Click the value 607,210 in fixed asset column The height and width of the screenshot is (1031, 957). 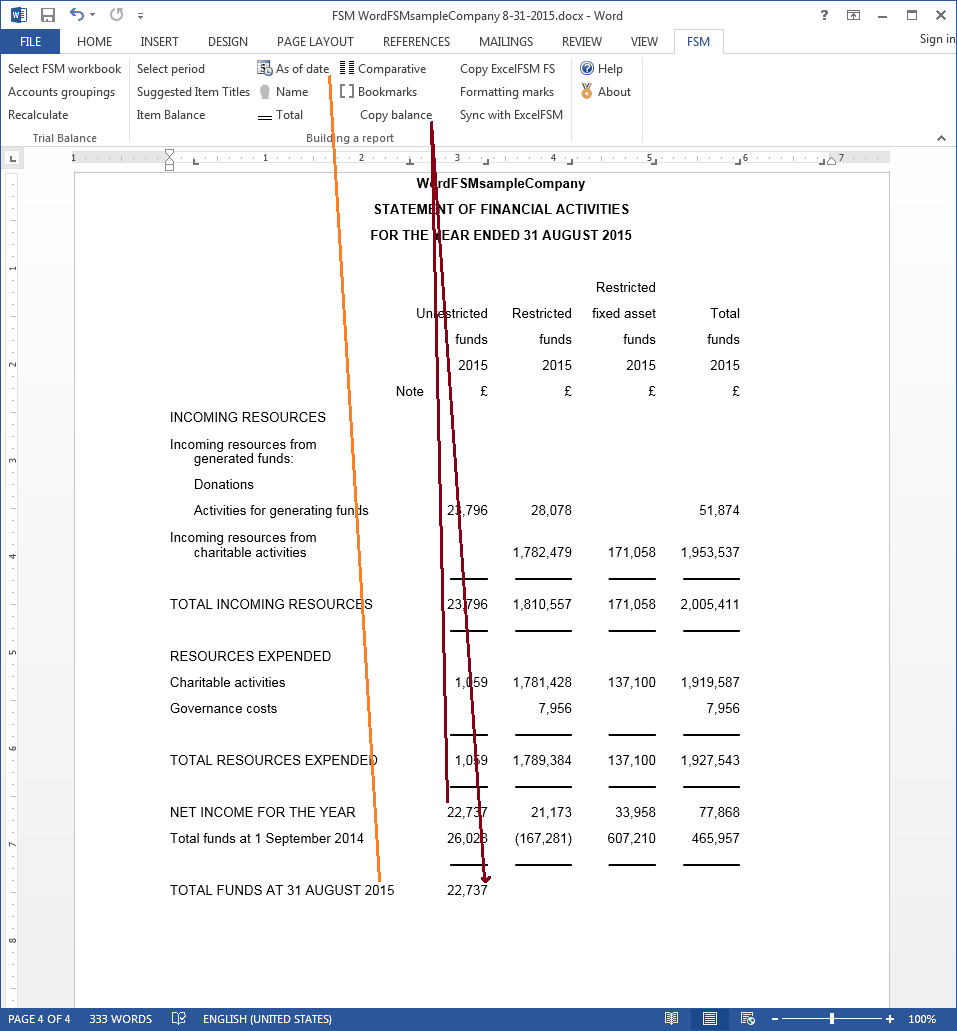(631, 838)
